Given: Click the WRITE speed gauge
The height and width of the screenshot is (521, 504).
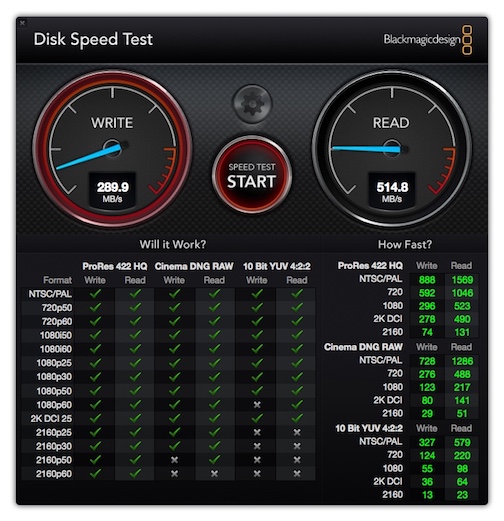Looking at the screenshot, I should (112, 149).
